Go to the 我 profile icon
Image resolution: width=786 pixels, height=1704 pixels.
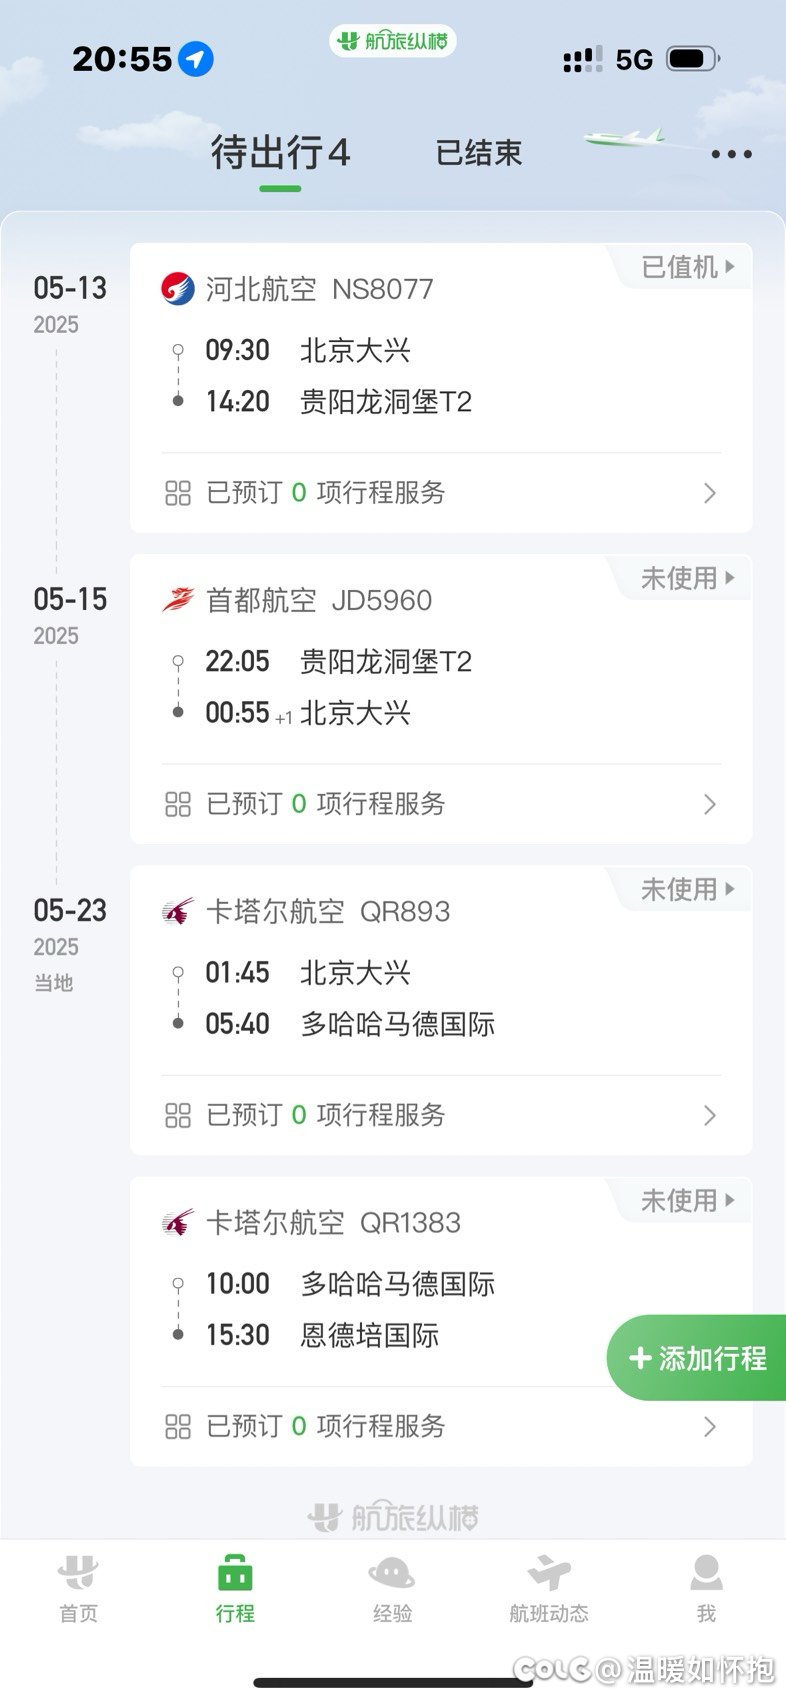click(706, 1573)
